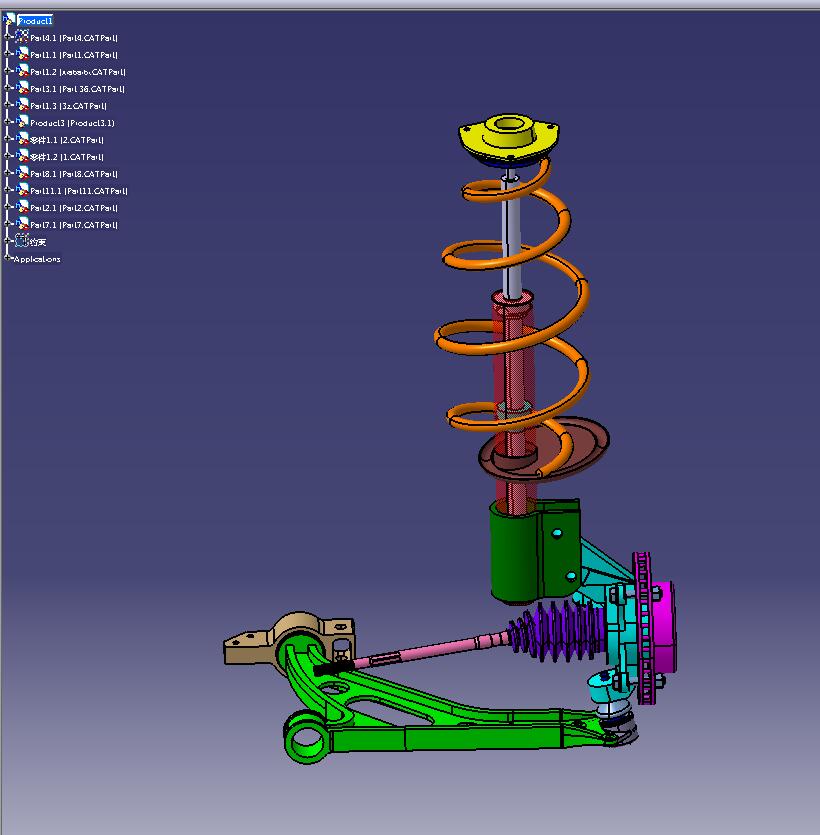Click the Part8.1 part icon
820x835 pixels.
[22, 174]
